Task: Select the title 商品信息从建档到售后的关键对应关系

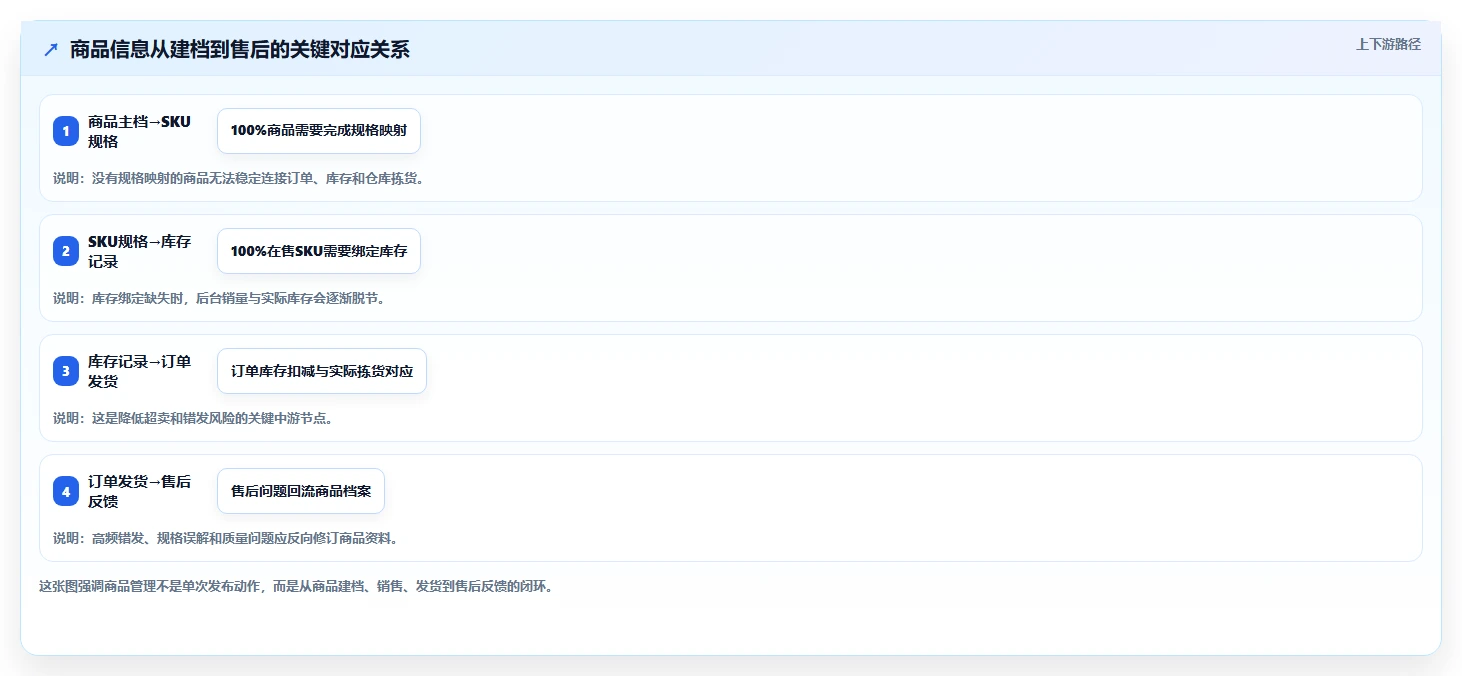Action: [240, 50]
